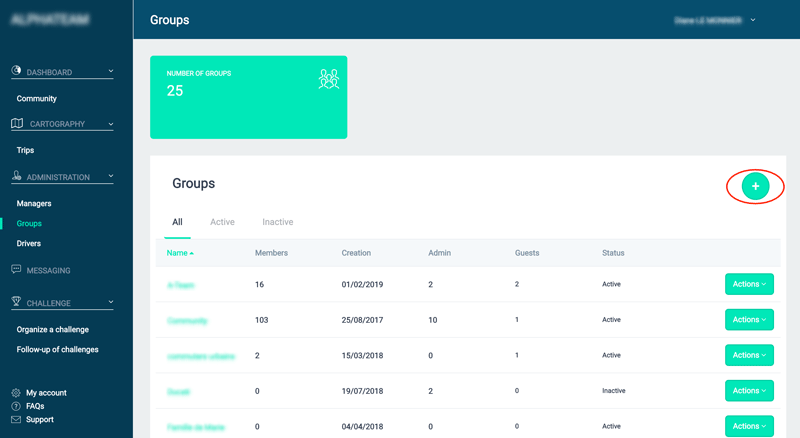Click the FAQs question mark icon
Image resolution: width=800 pixels, height=438 pixels.
(16, 406)
